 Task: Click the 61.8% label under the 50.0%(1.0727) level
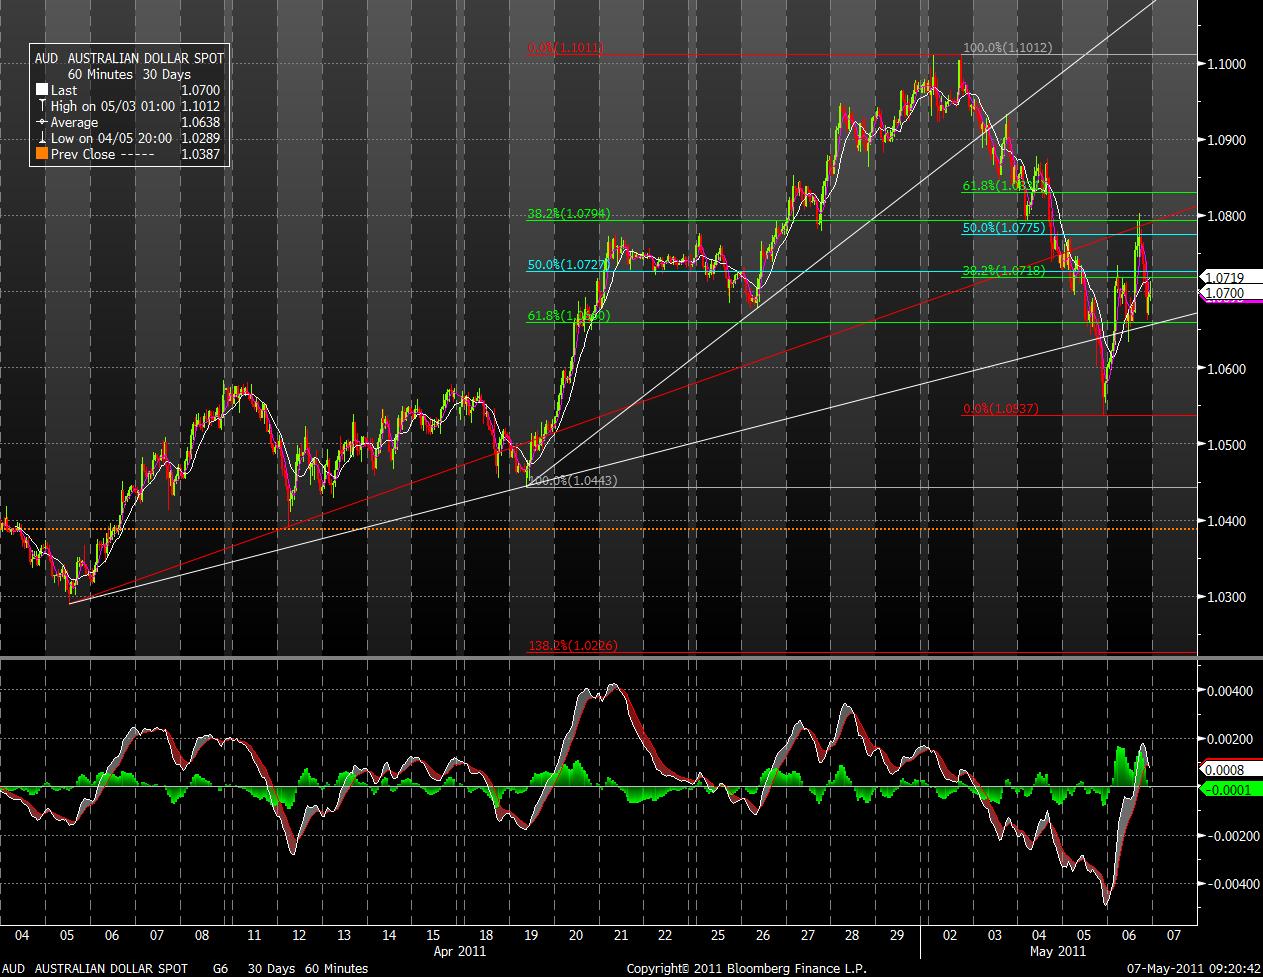(x=568, y=316)
